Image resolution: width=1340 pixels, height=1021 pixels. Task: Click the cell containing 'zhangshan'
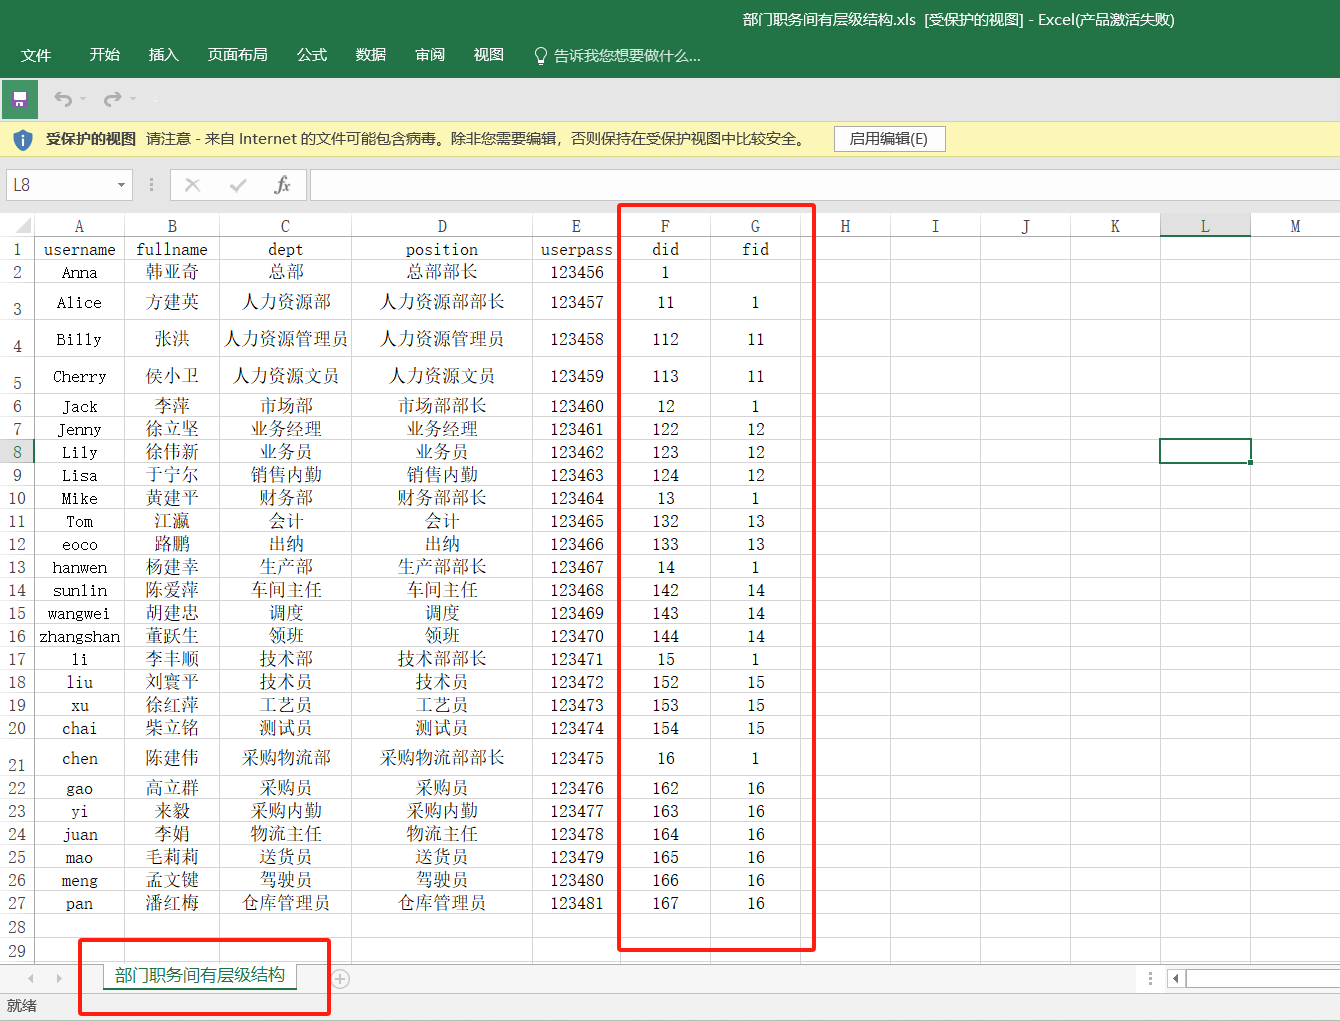coord(79,636)
